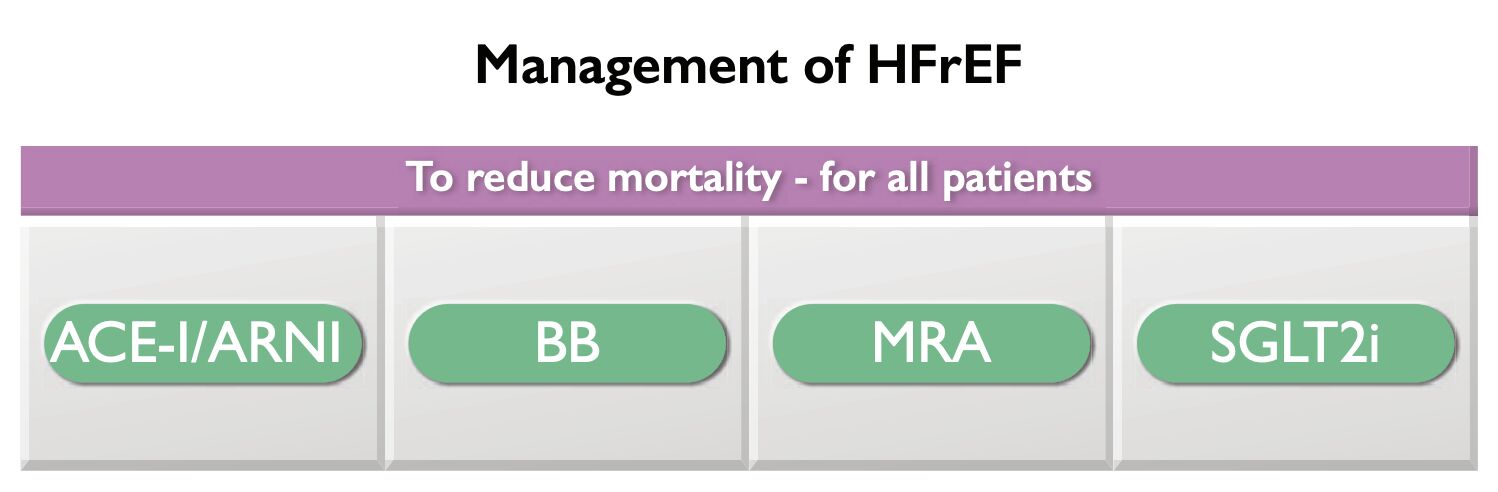
Task: Click the MRA green pill
Action: 931,344
